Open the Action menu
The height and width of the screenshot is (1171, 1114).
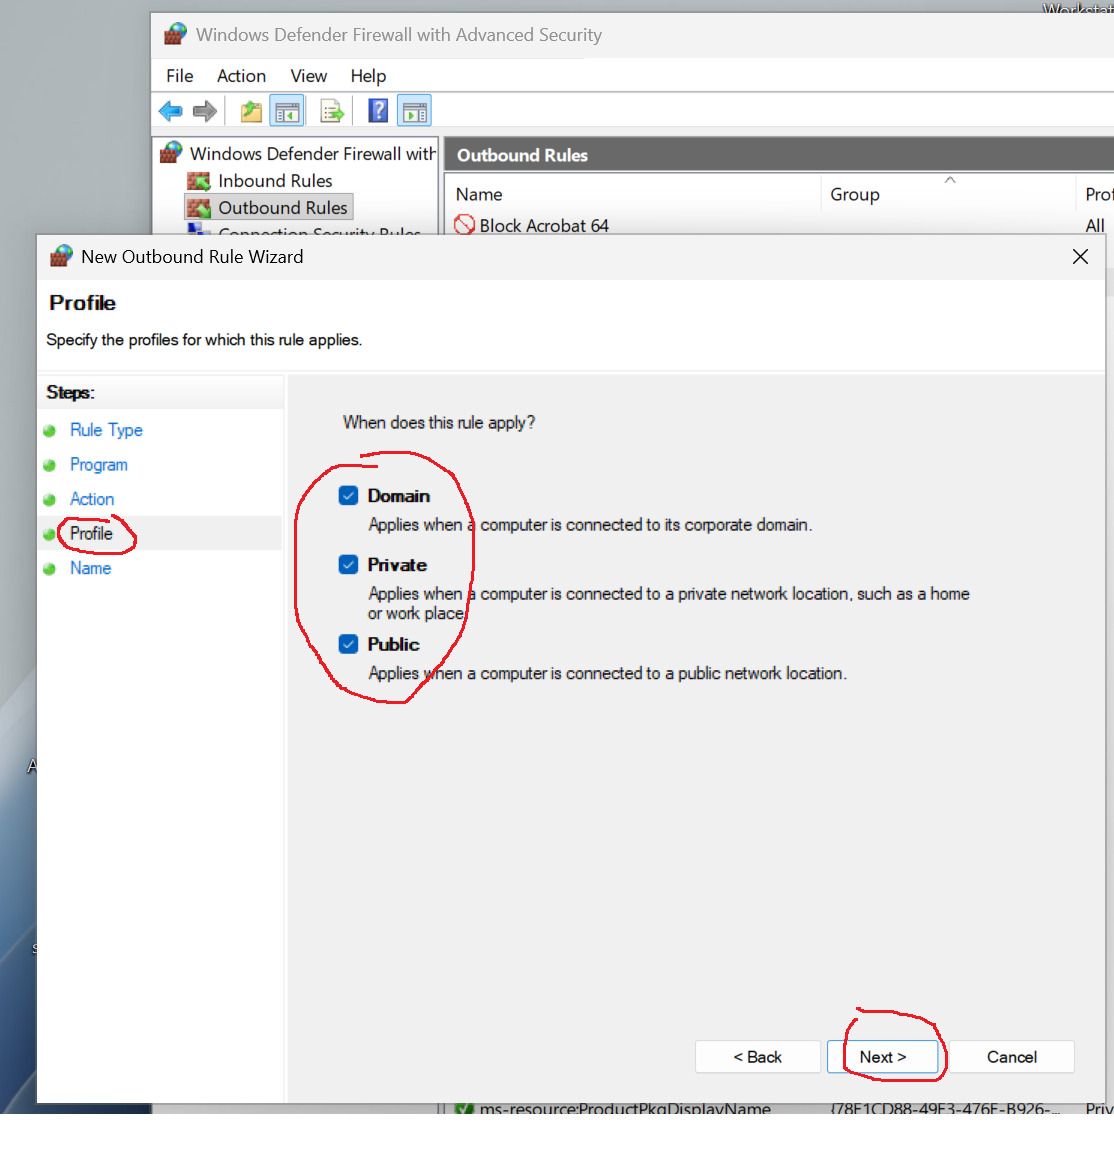(x=241, y=76)
